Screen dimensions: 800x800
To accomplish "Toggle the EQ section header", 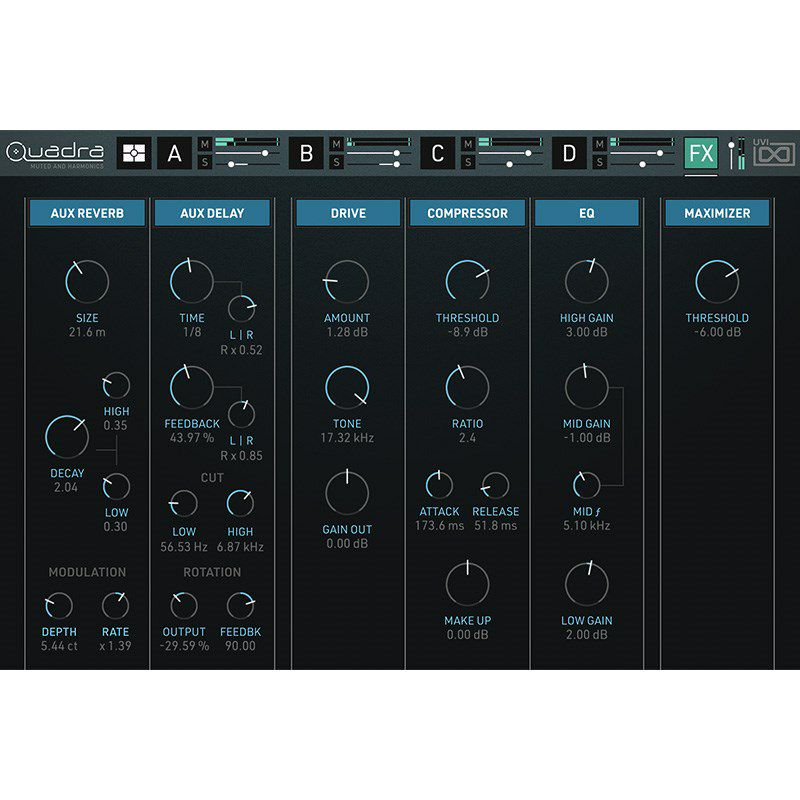I will pyautogui.click(x=587, y=213).
